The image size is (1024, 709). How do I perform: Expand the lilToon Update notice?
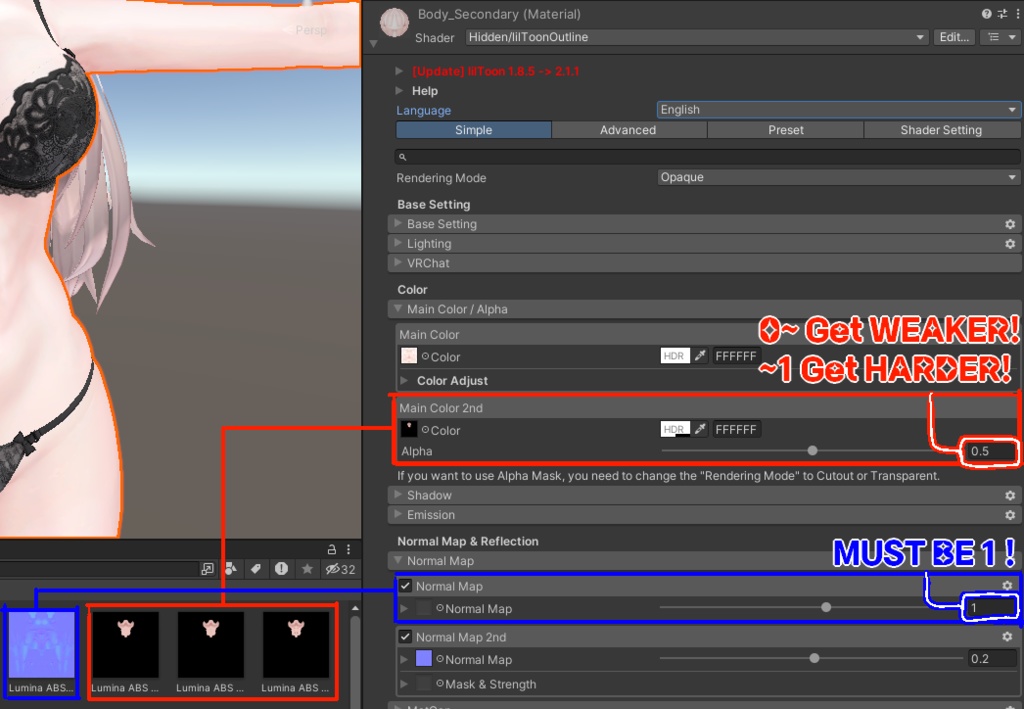(x=399, y=71)
